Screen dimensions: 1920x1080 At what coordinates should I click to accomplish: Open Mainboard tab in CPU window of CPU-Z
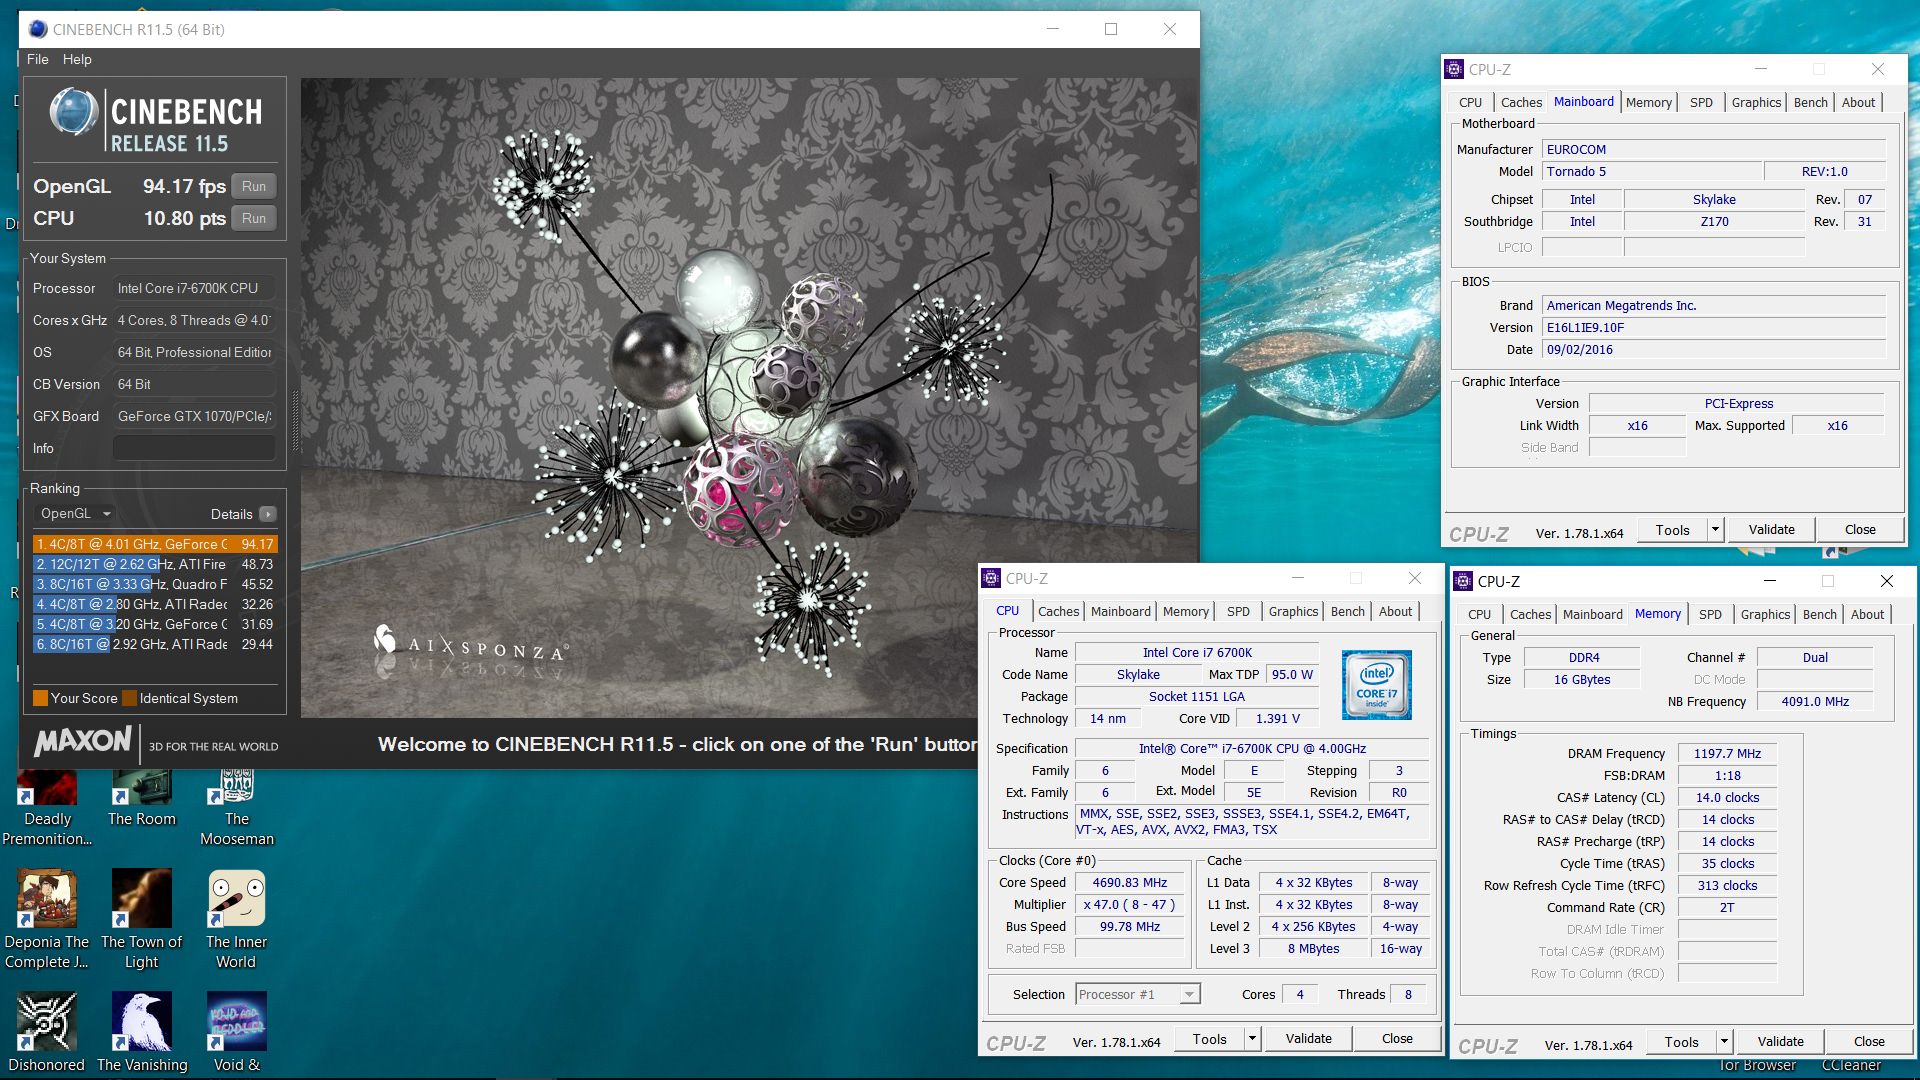point(1120,611)
